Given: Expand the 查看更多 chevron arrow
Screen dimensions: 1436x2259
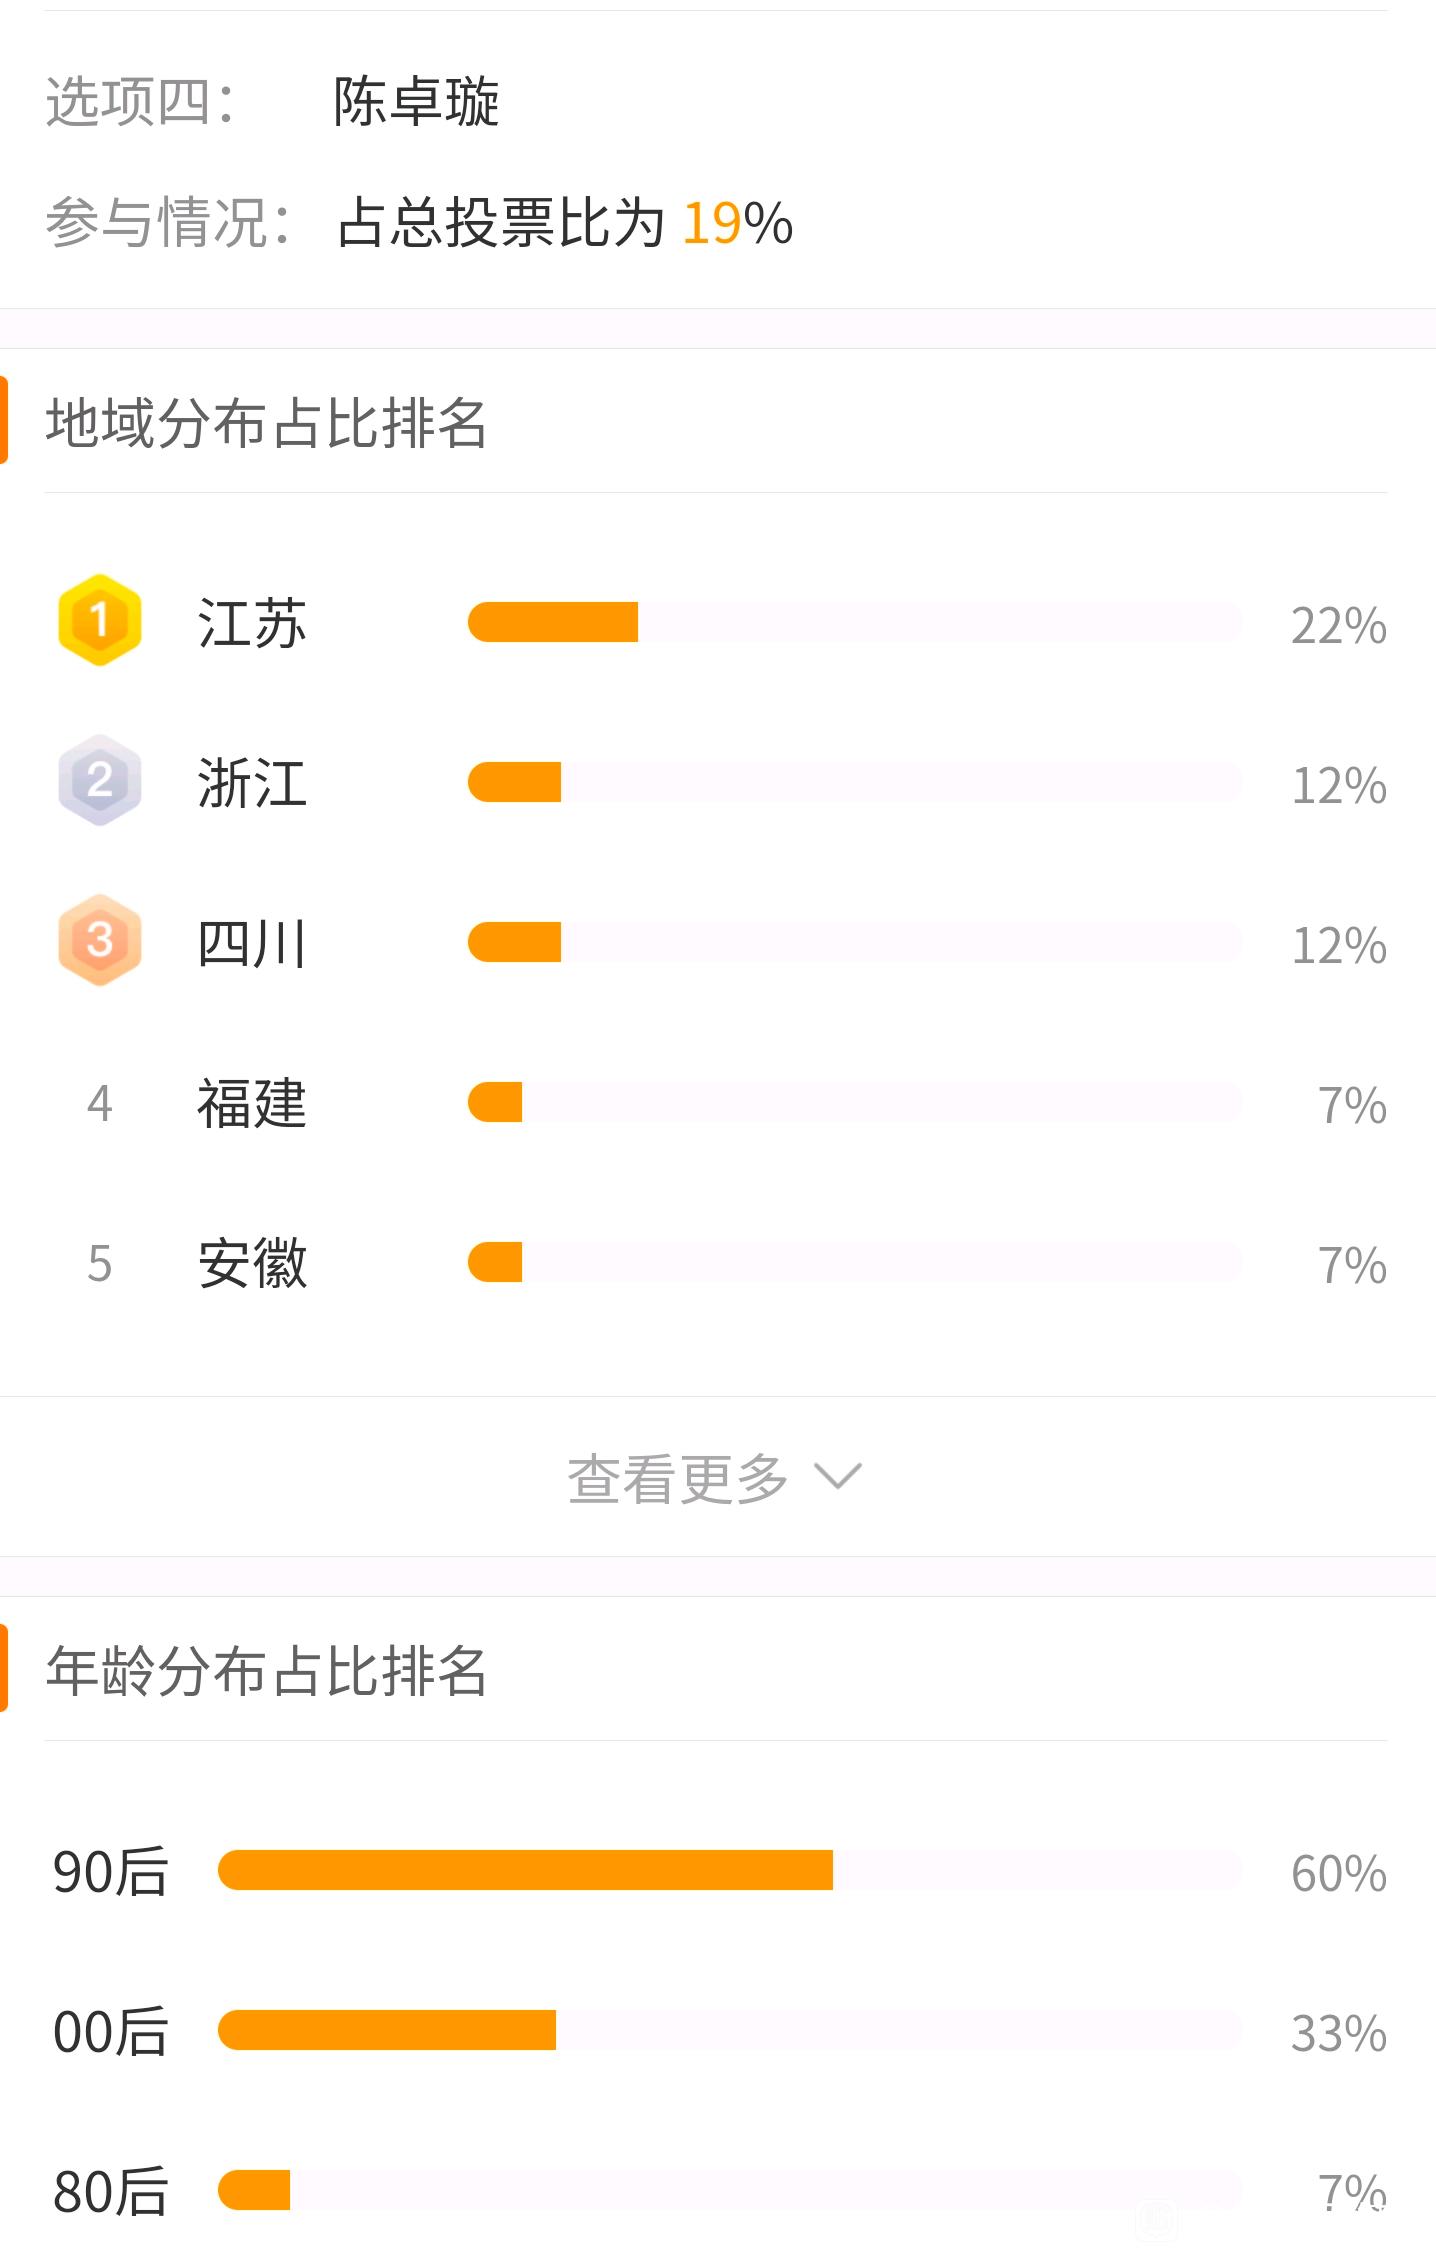Looking at the screenshot, I should click(x=837, y=1477).
